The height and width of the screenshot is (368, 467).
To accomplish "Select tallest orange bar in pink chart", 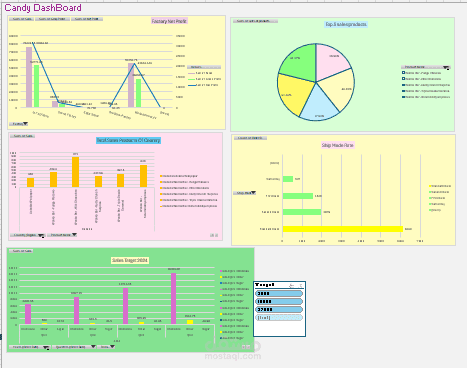I will 76,172.
